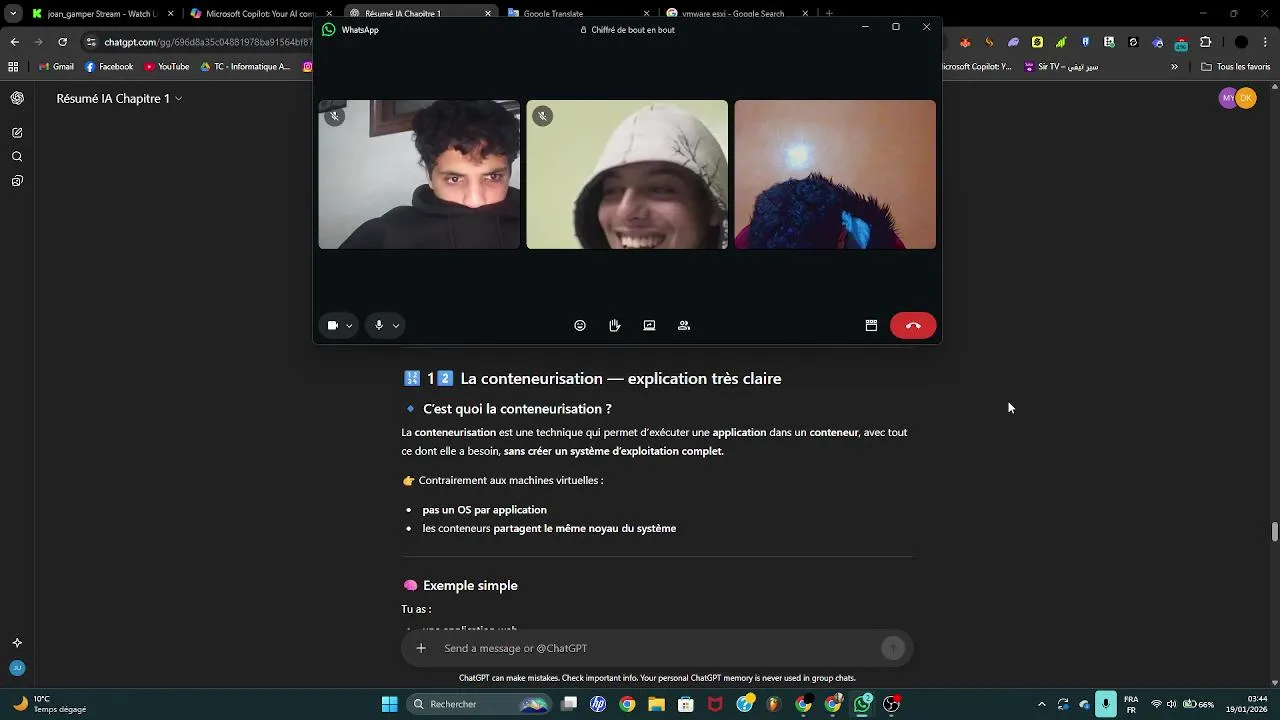Share screen in the WhatsApp call
Image resolution: width=1280 pixels, height=720 pixels.
tap(649, 325)
